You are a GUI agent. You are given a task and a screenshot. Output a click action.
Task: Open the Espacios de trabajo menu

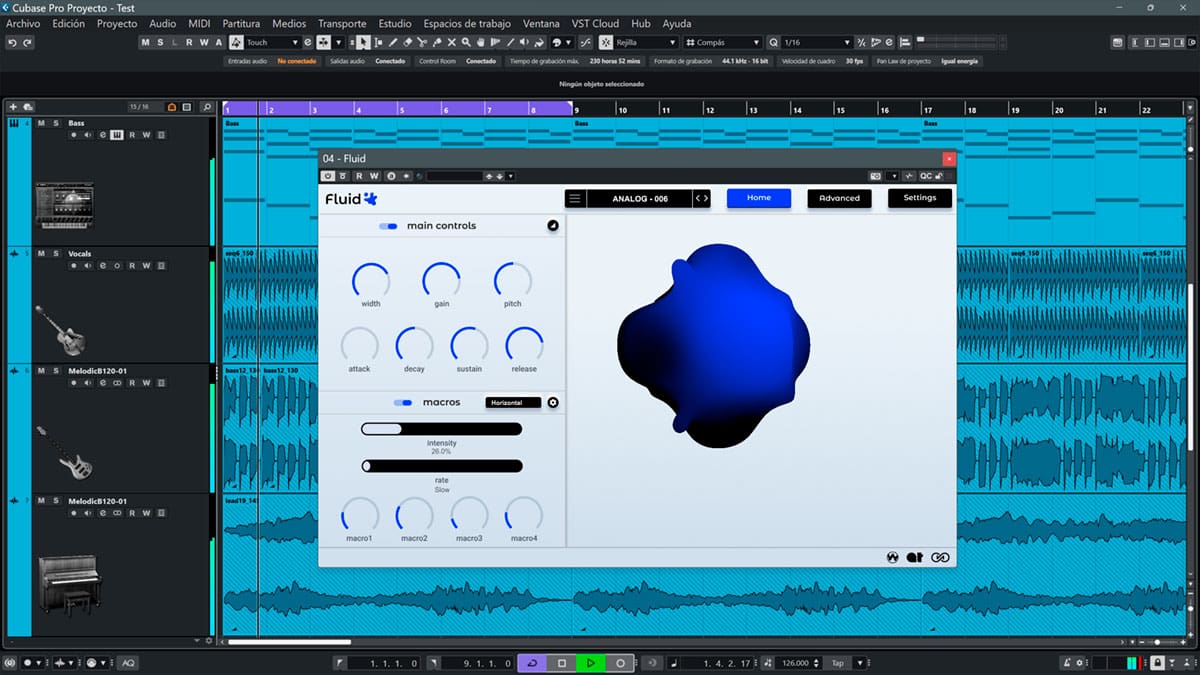(x=467, y=23)
